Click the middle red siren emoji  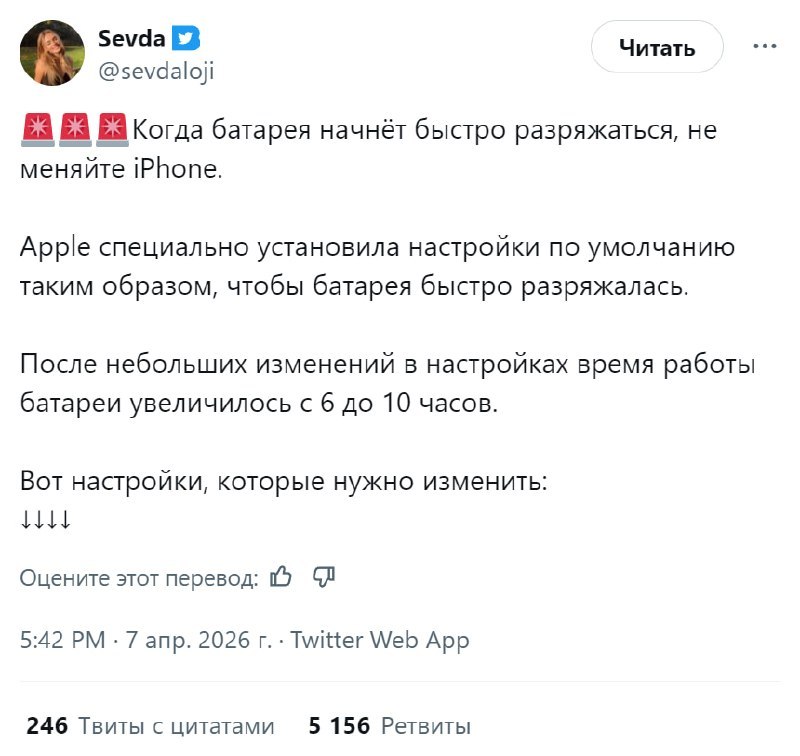pyautogui.click(x=76, y=130)
